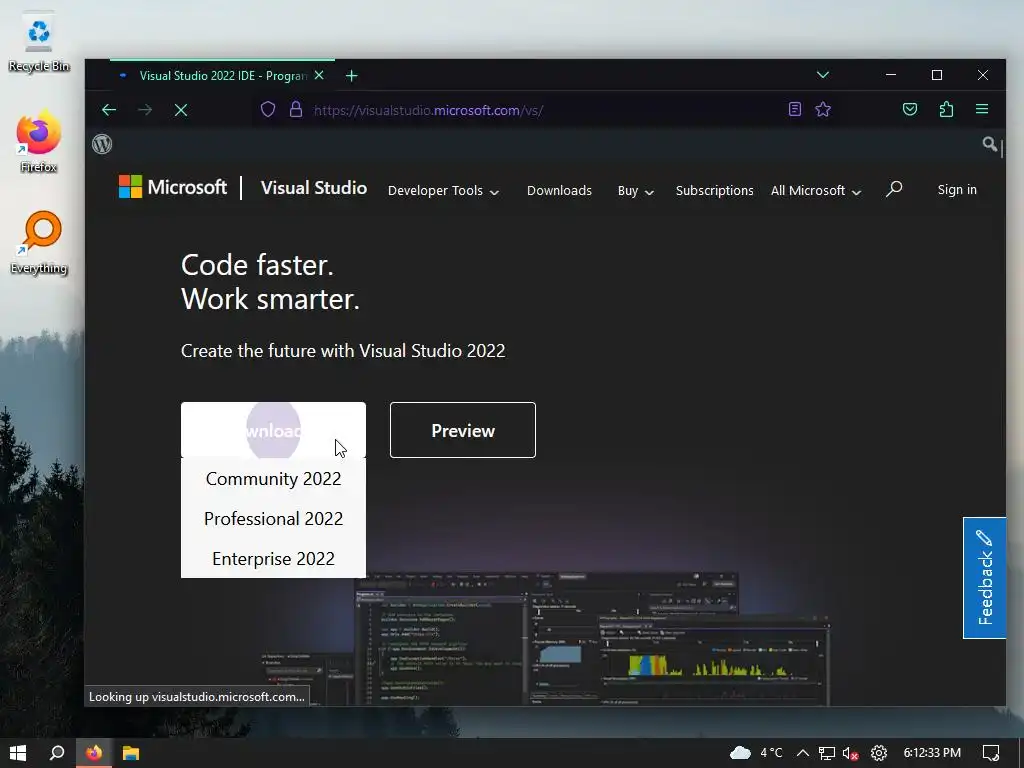Go back using the browser back arrow
This screenshot has width=1024, height=768.
[109, 110]
